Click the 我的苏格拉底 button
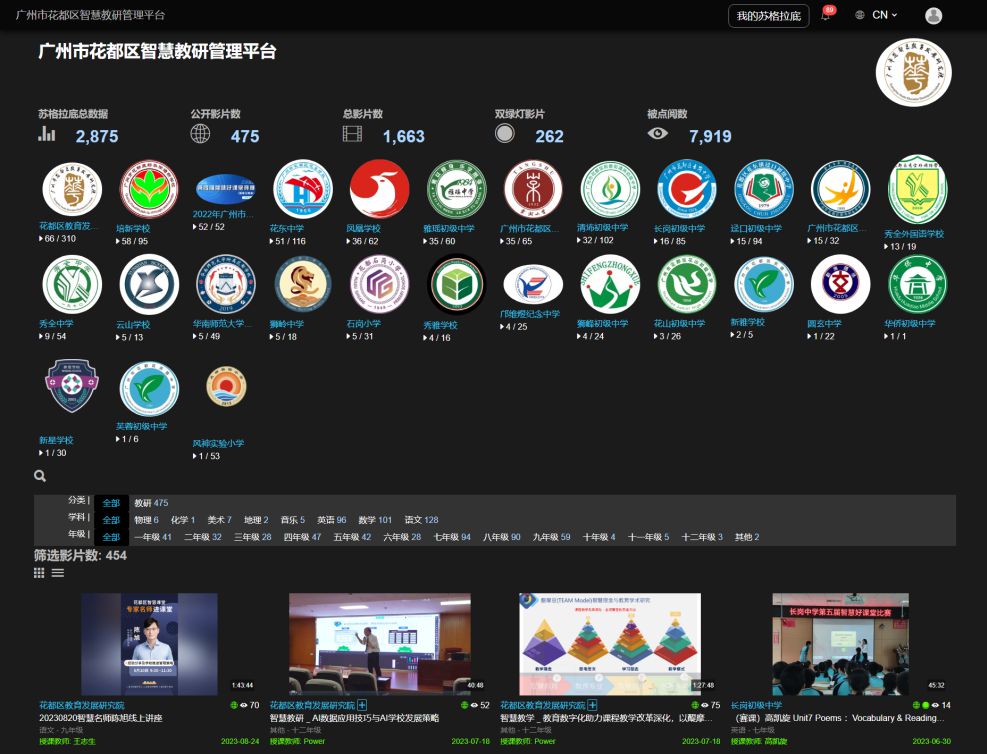987x754 pixels. point(768,16)
